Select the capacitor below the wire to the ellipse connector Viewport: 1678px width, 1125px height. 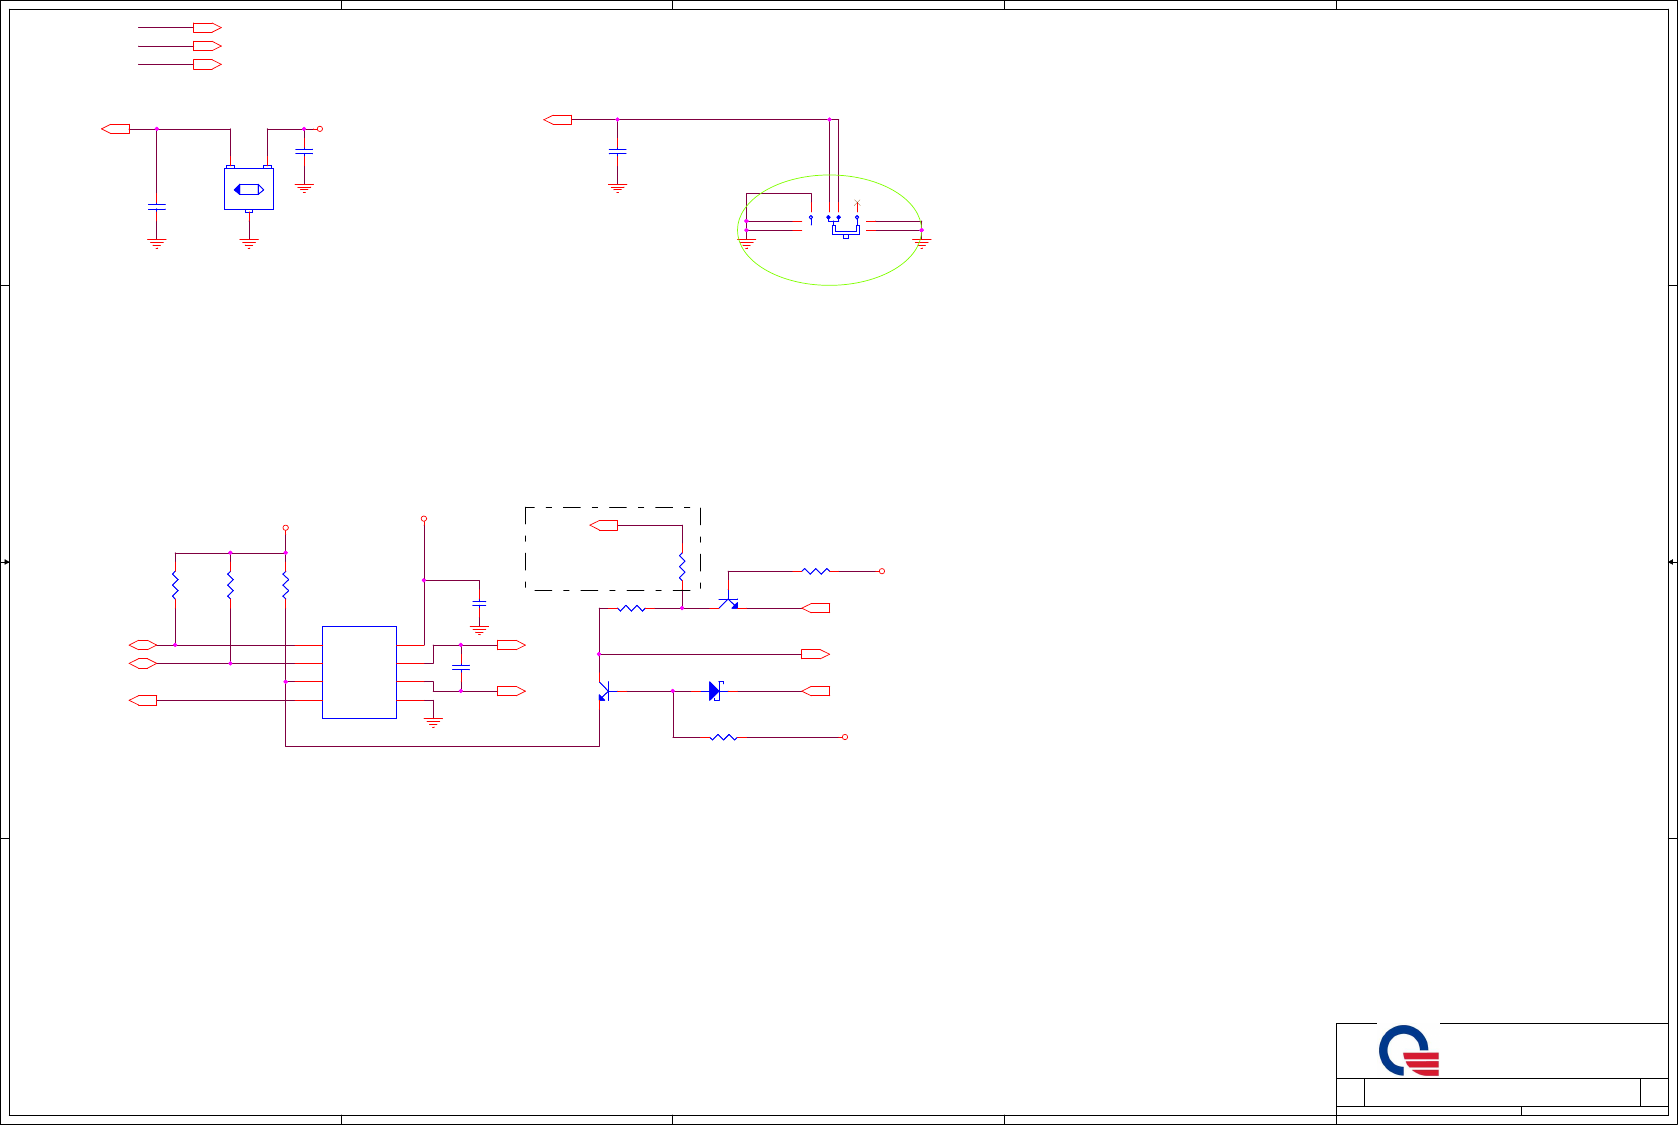pyautogui.click(x=617, y=152)
